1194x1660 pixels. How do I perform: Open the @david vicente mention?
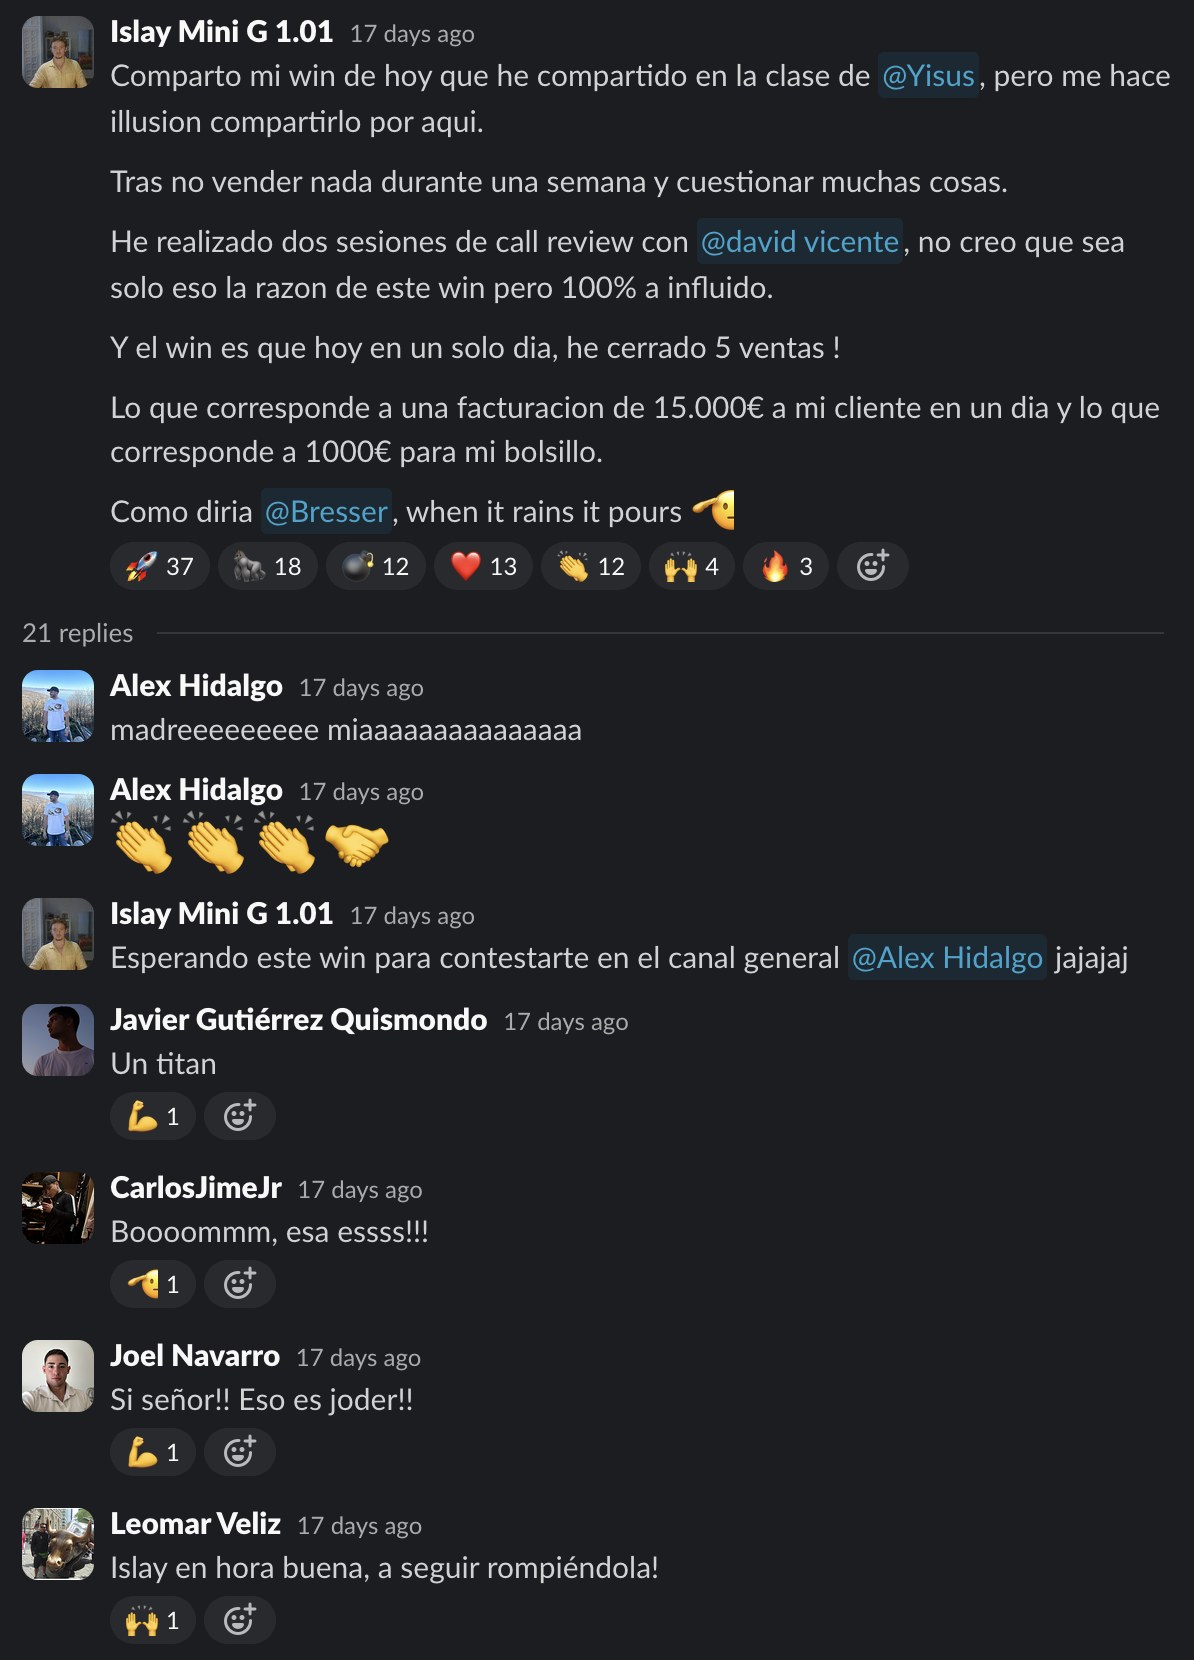click(800, 242)
